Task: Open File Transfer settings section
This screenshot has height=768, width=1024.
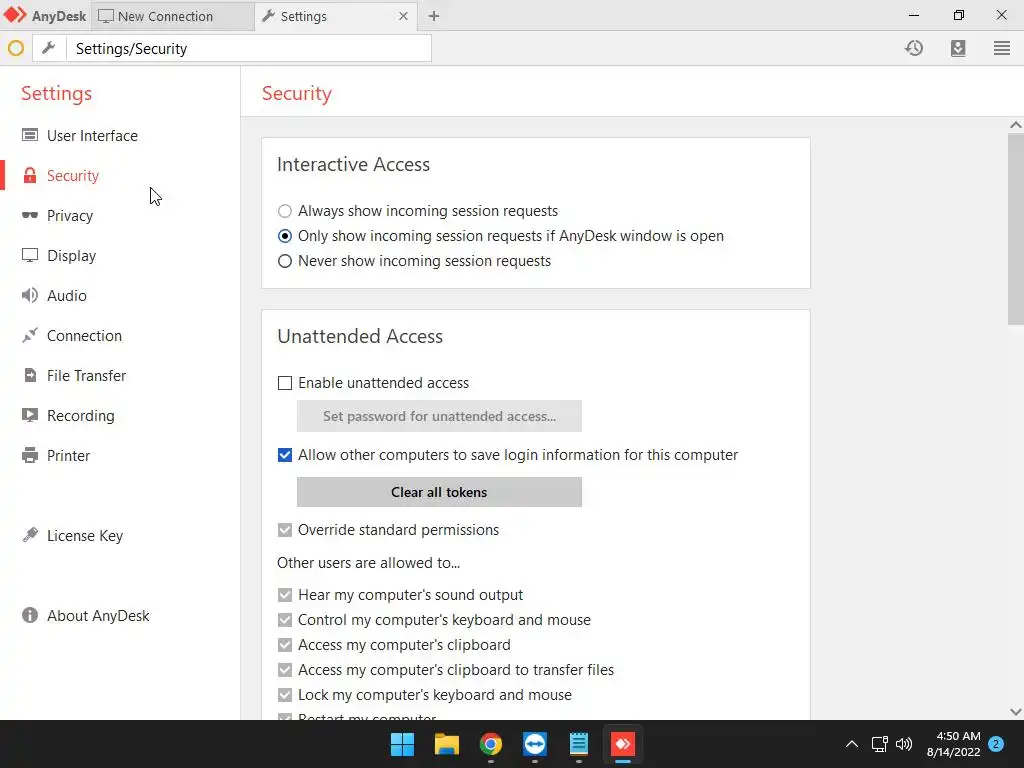Action: point(86,376)
